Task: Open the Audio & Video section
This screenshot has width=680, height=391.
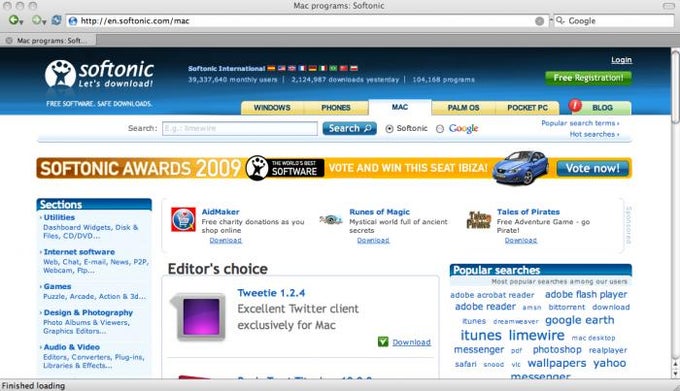Action: pos(72,347)
